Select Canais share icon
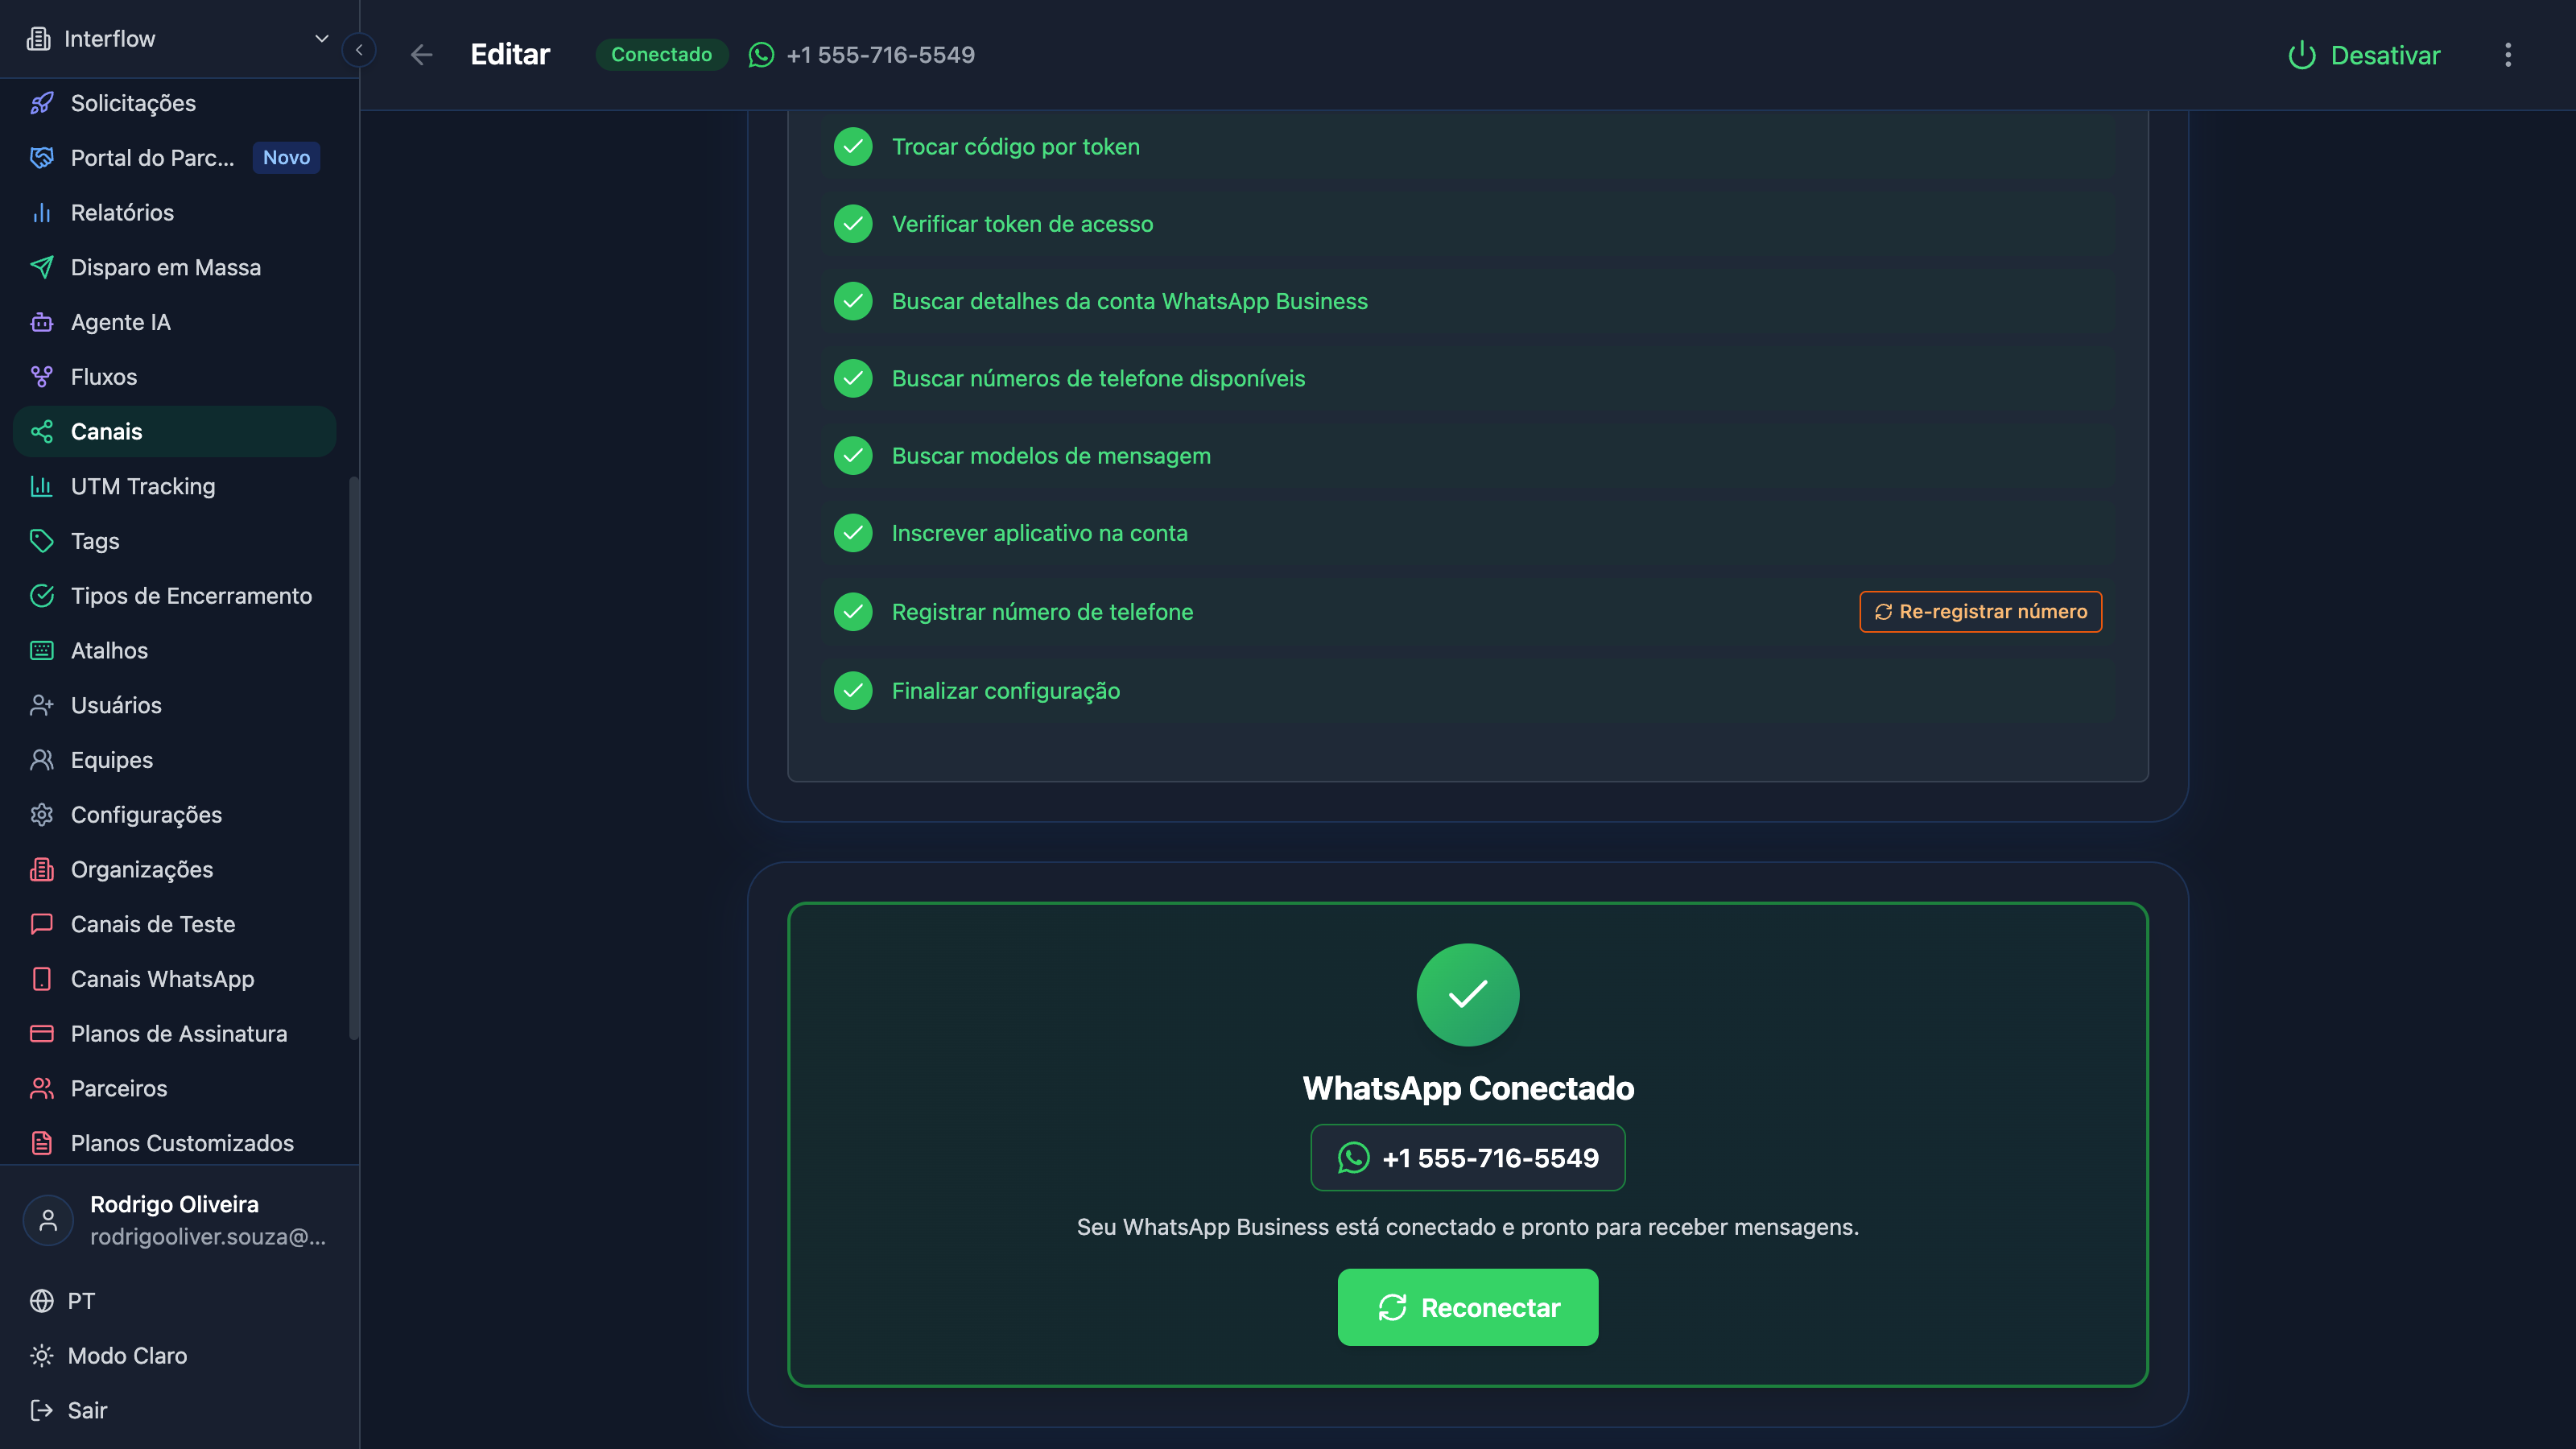2576x1449 pixels. tap(42, 432)
